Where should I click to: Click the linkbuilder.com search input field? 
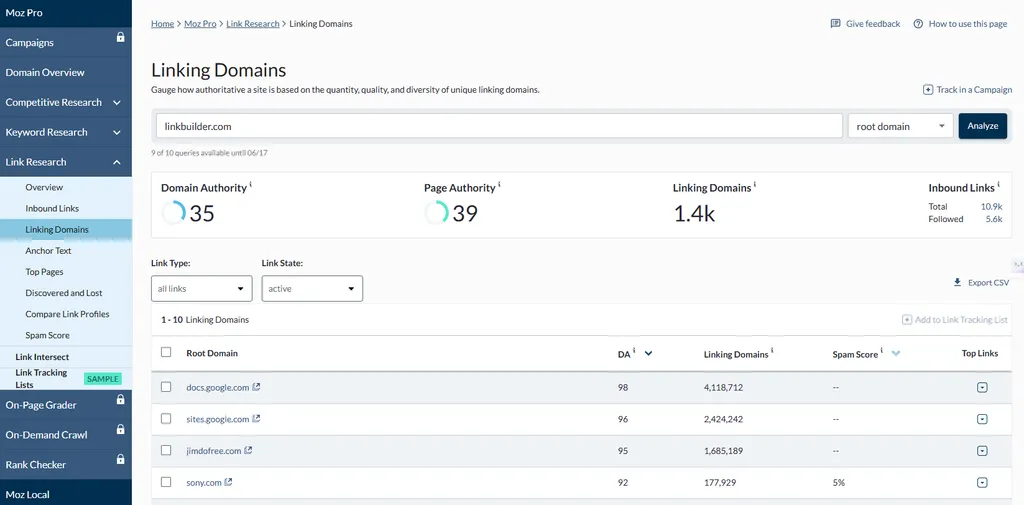(x=499, y=126)
